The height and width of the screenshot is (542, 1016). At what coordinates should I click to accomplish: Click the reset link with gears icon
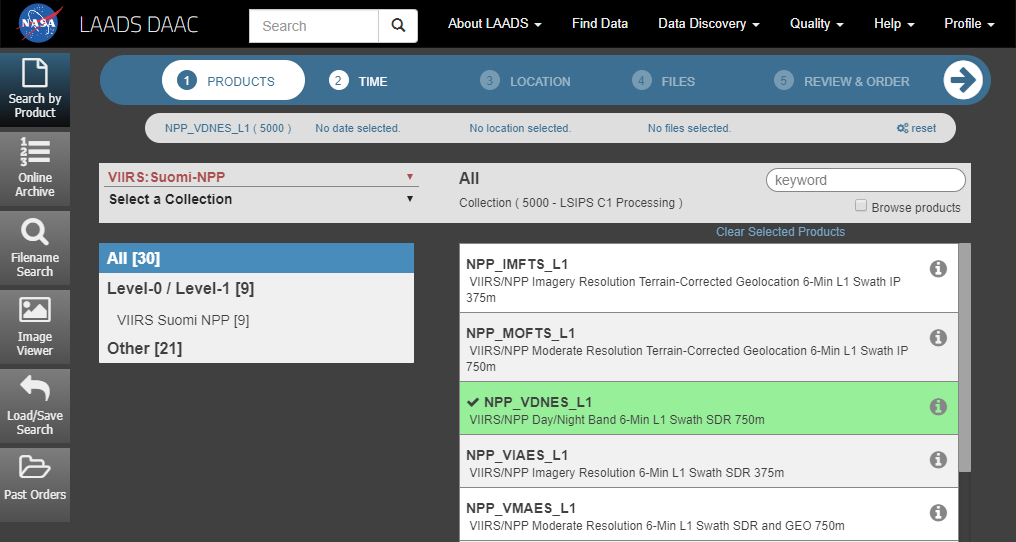pos(916,128)
